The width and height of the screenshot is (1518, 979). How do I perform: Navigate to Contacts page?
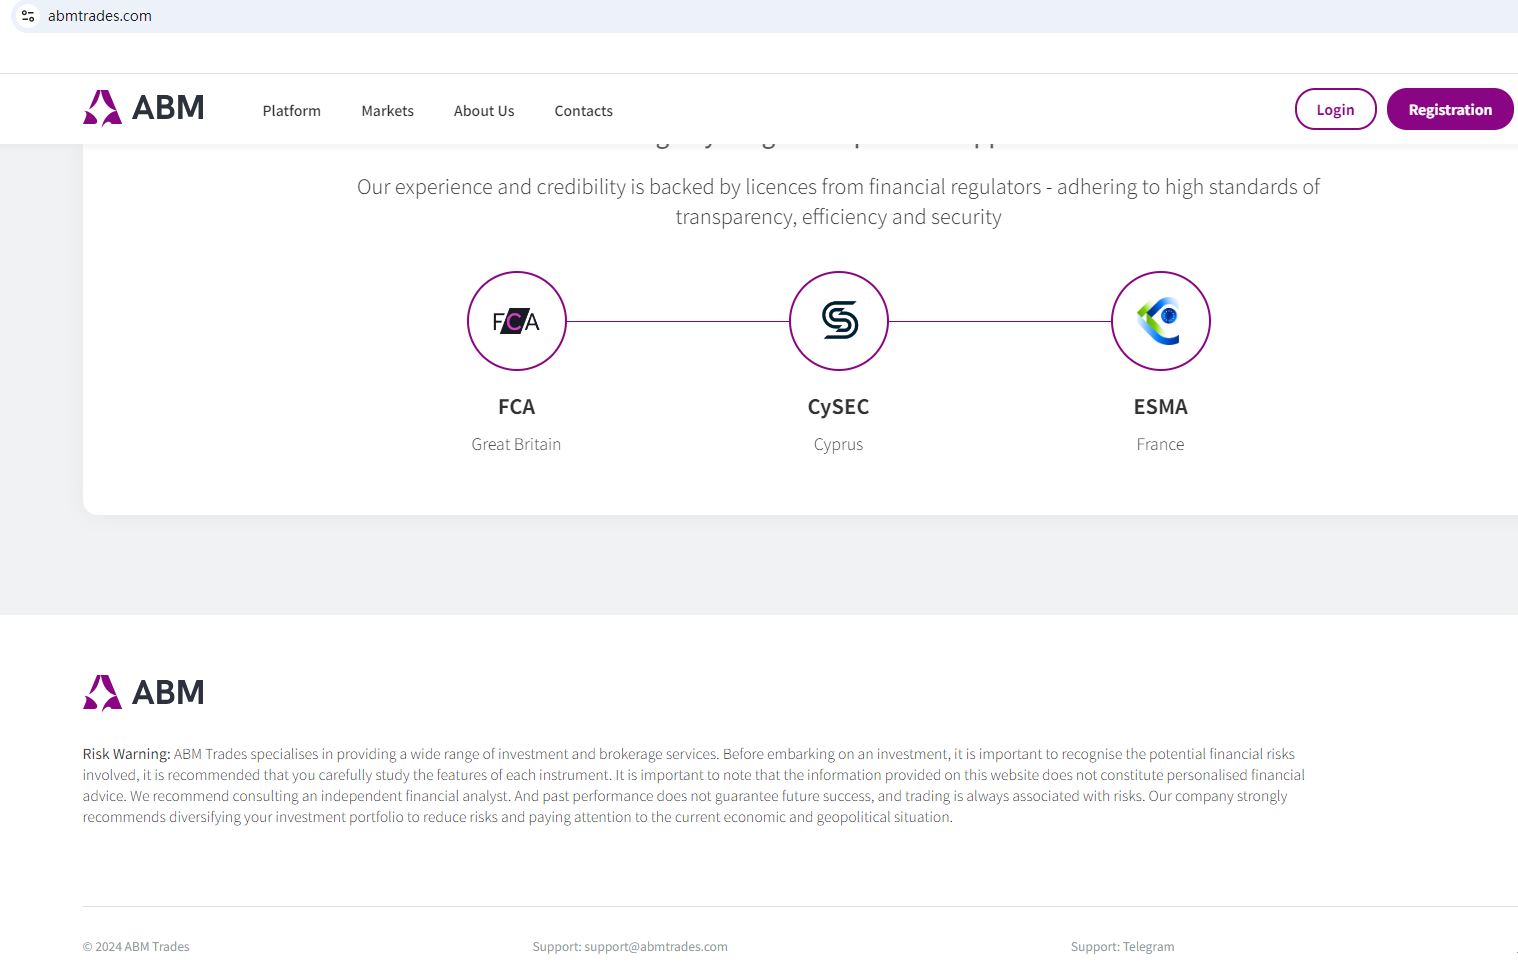[583, 111]
